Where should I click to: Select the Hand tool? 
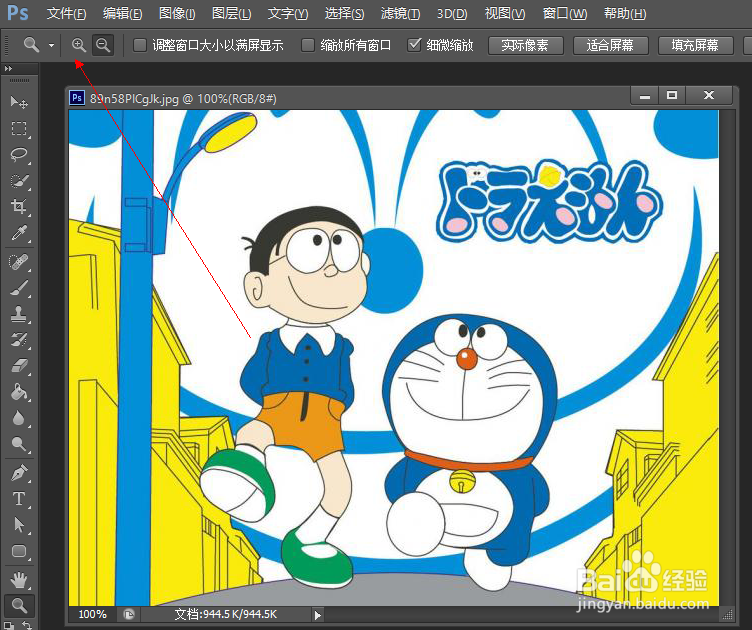pos(19,581)
